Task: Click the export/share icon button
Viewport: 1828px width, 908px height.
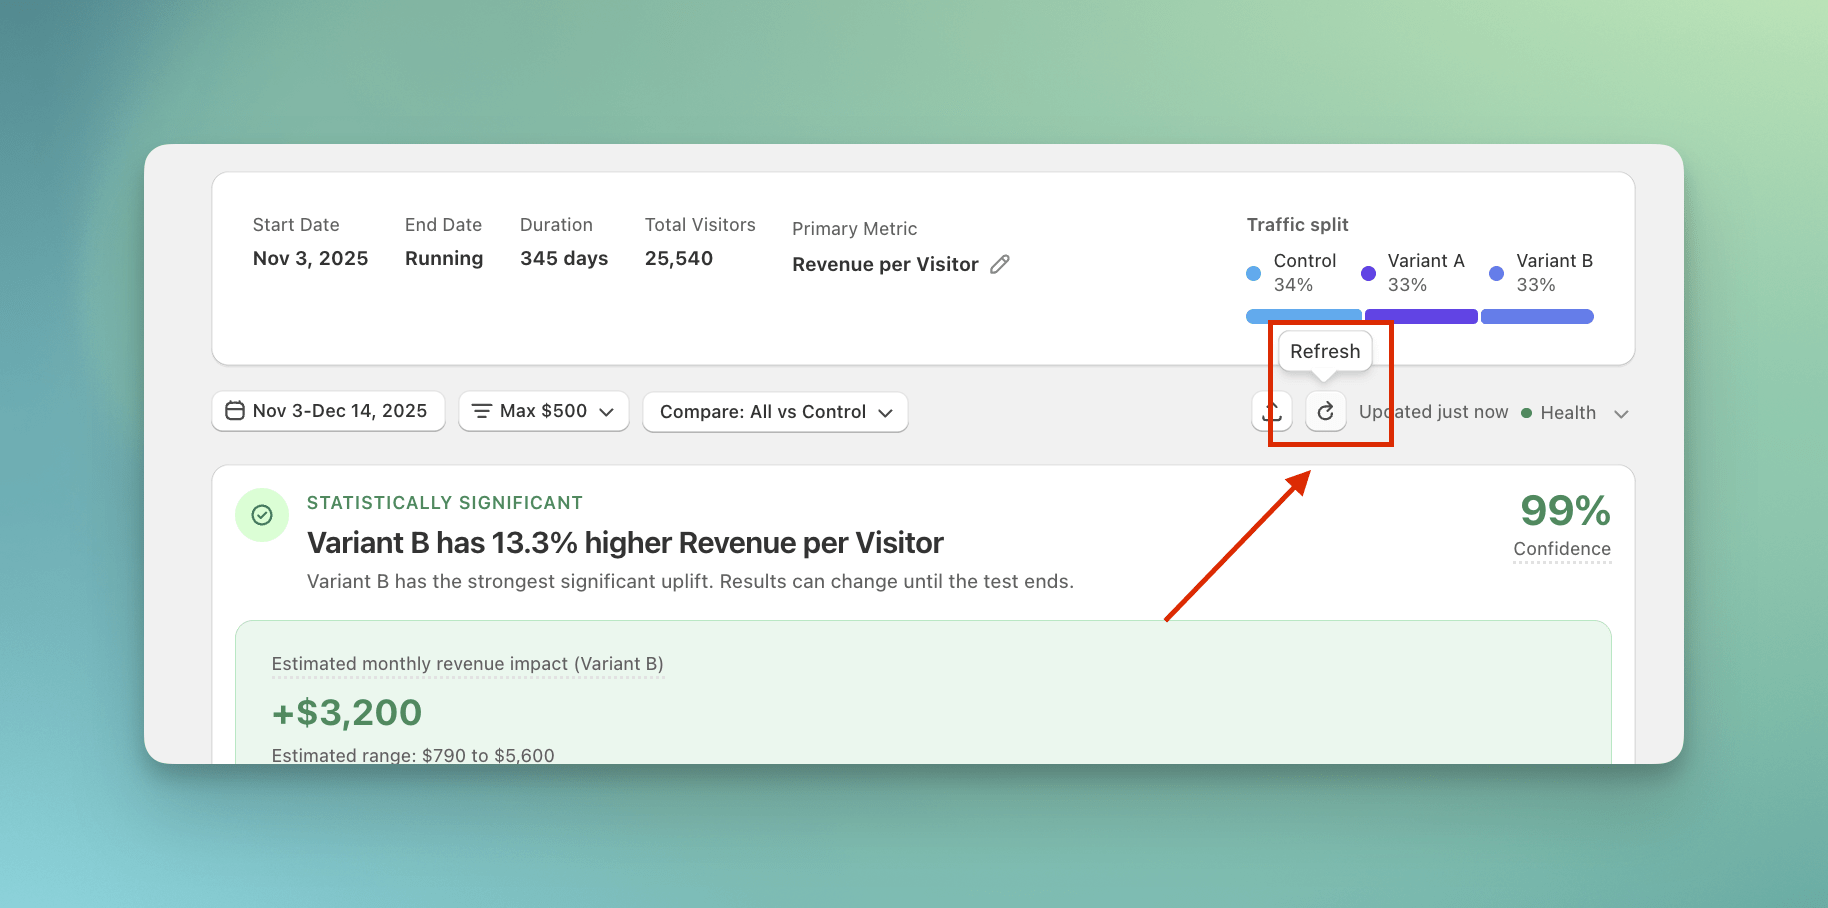Action: 1272,412
